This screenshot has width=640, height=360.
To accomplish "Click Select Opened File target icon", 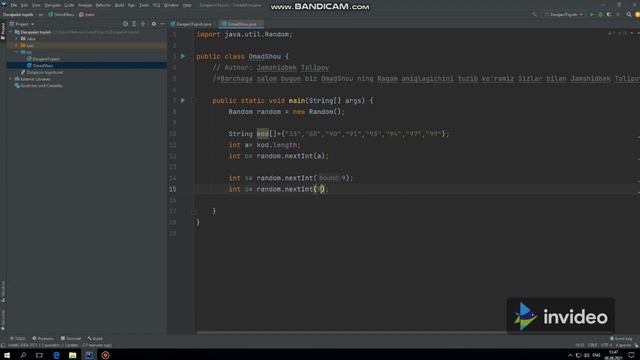I will coord(125,24).
